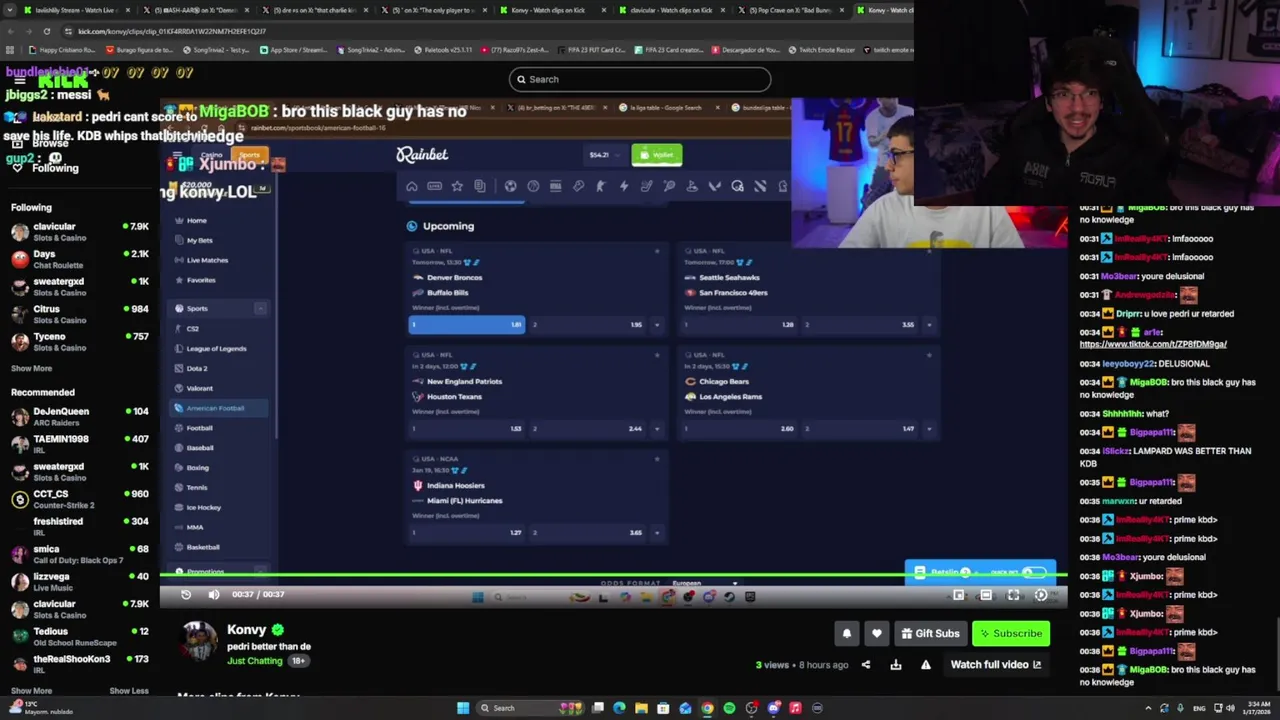Open Spotify from the taskbar

(x=729, y=708)
